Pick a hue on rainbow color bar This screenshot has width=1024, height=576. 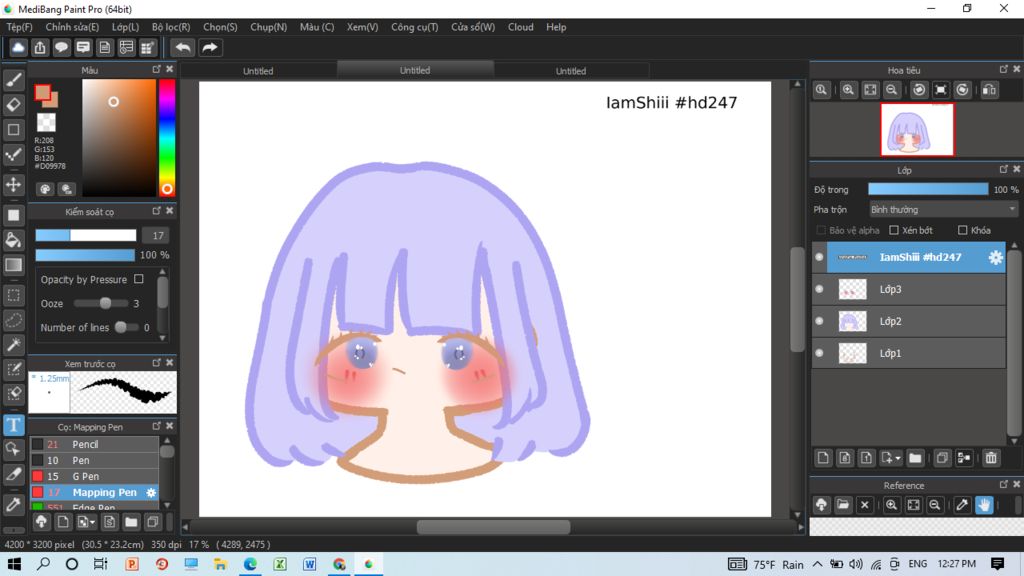(167, 137)
